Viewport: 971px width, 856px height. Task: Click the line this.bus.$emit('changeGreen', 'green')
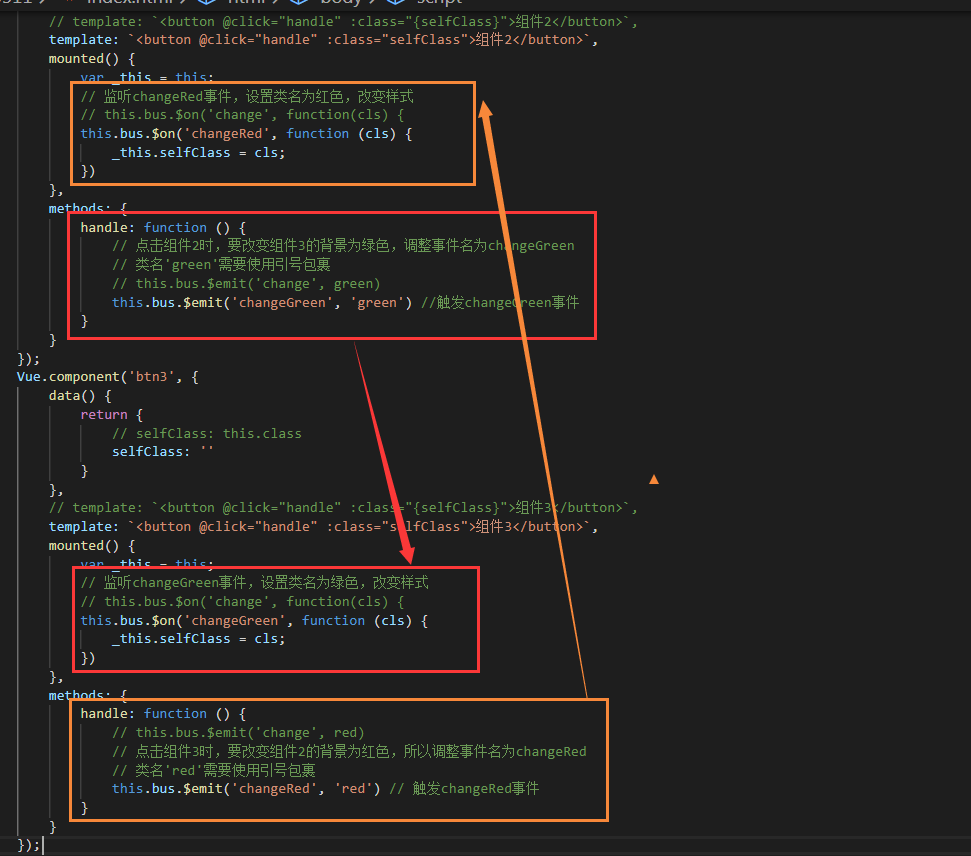[262, 302]
